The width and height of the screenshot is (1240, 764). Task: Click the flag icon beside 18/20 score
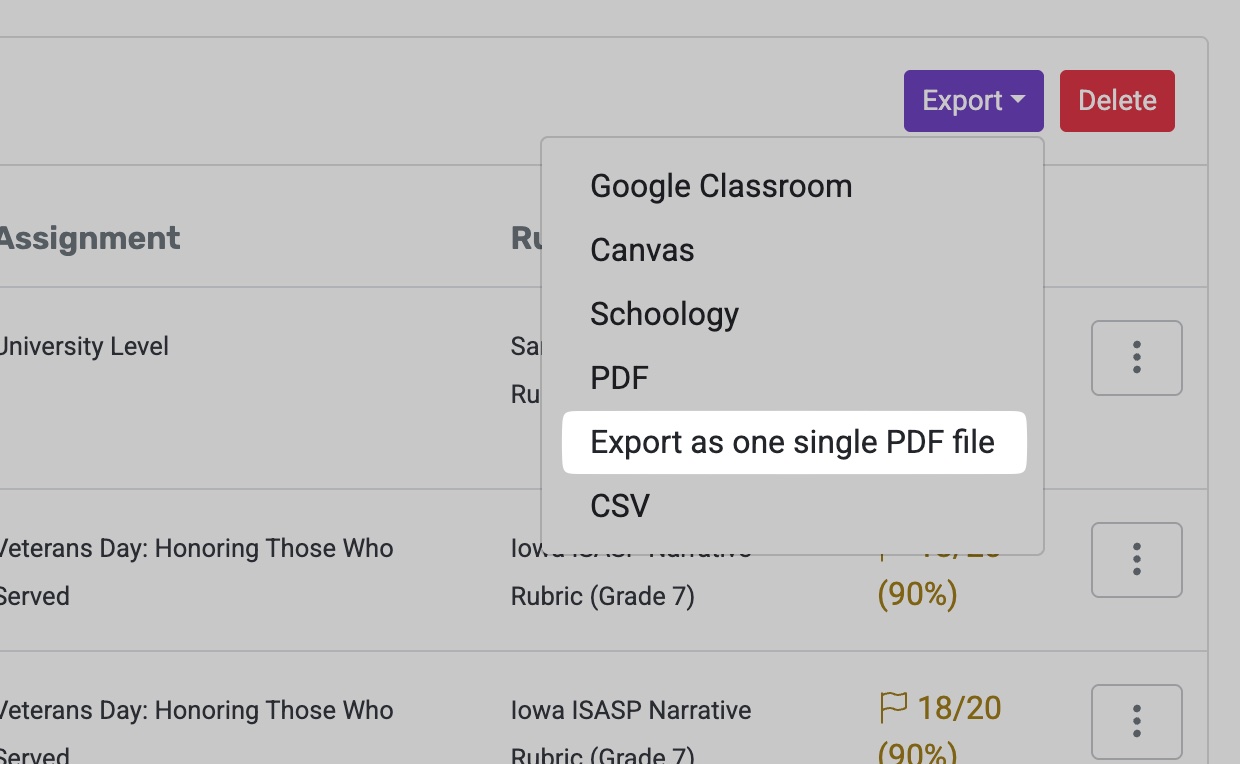893,707
